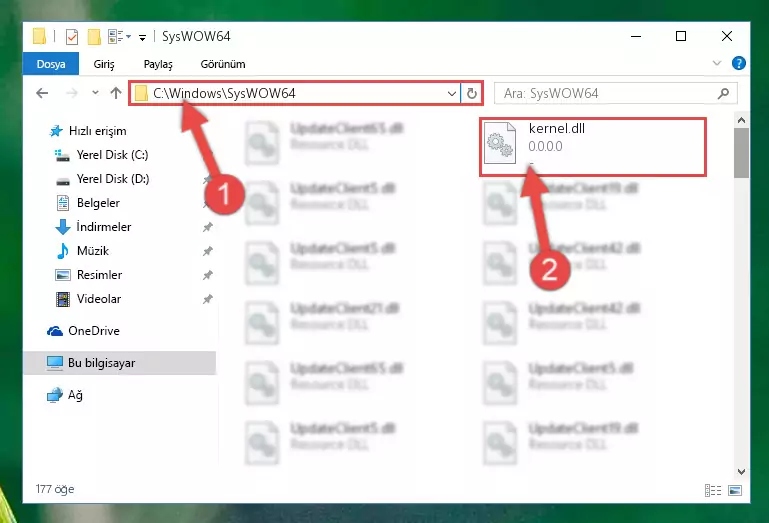Viewport: 769px width, 523px height.
Task: Minimize the SysWOW64 window
Action: click(x=636, y=36)
